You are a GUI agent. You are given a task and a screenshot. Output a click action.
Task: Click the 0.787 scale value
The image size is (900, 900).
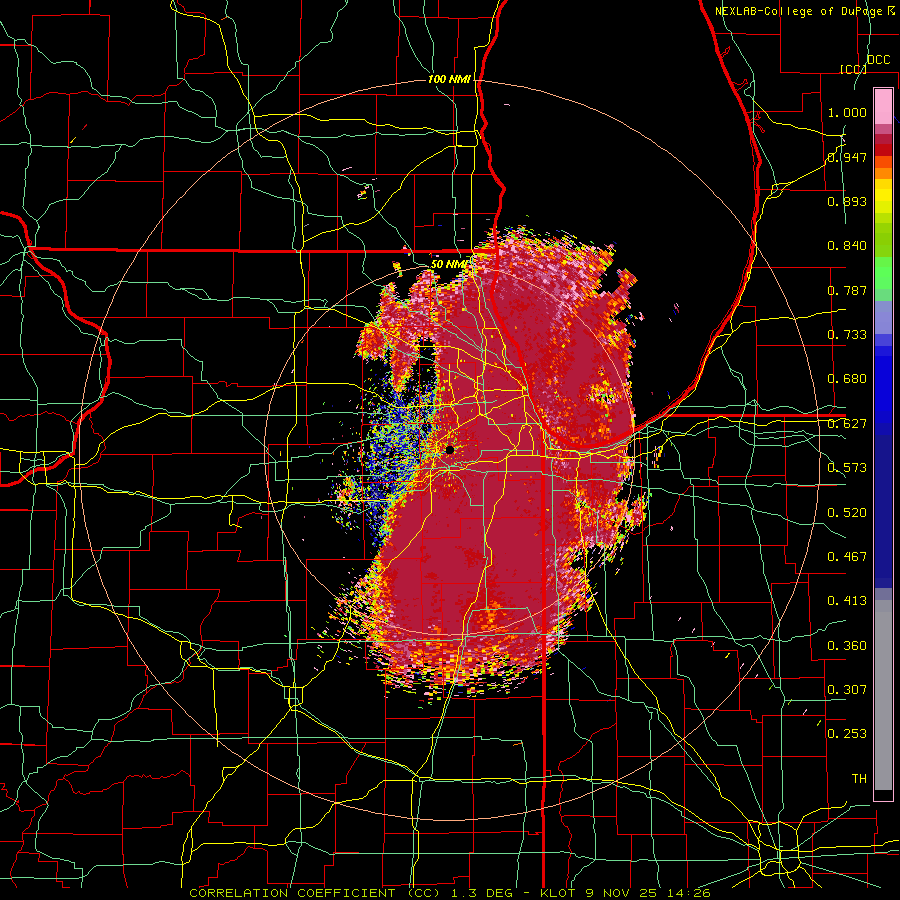click(847, 290)
